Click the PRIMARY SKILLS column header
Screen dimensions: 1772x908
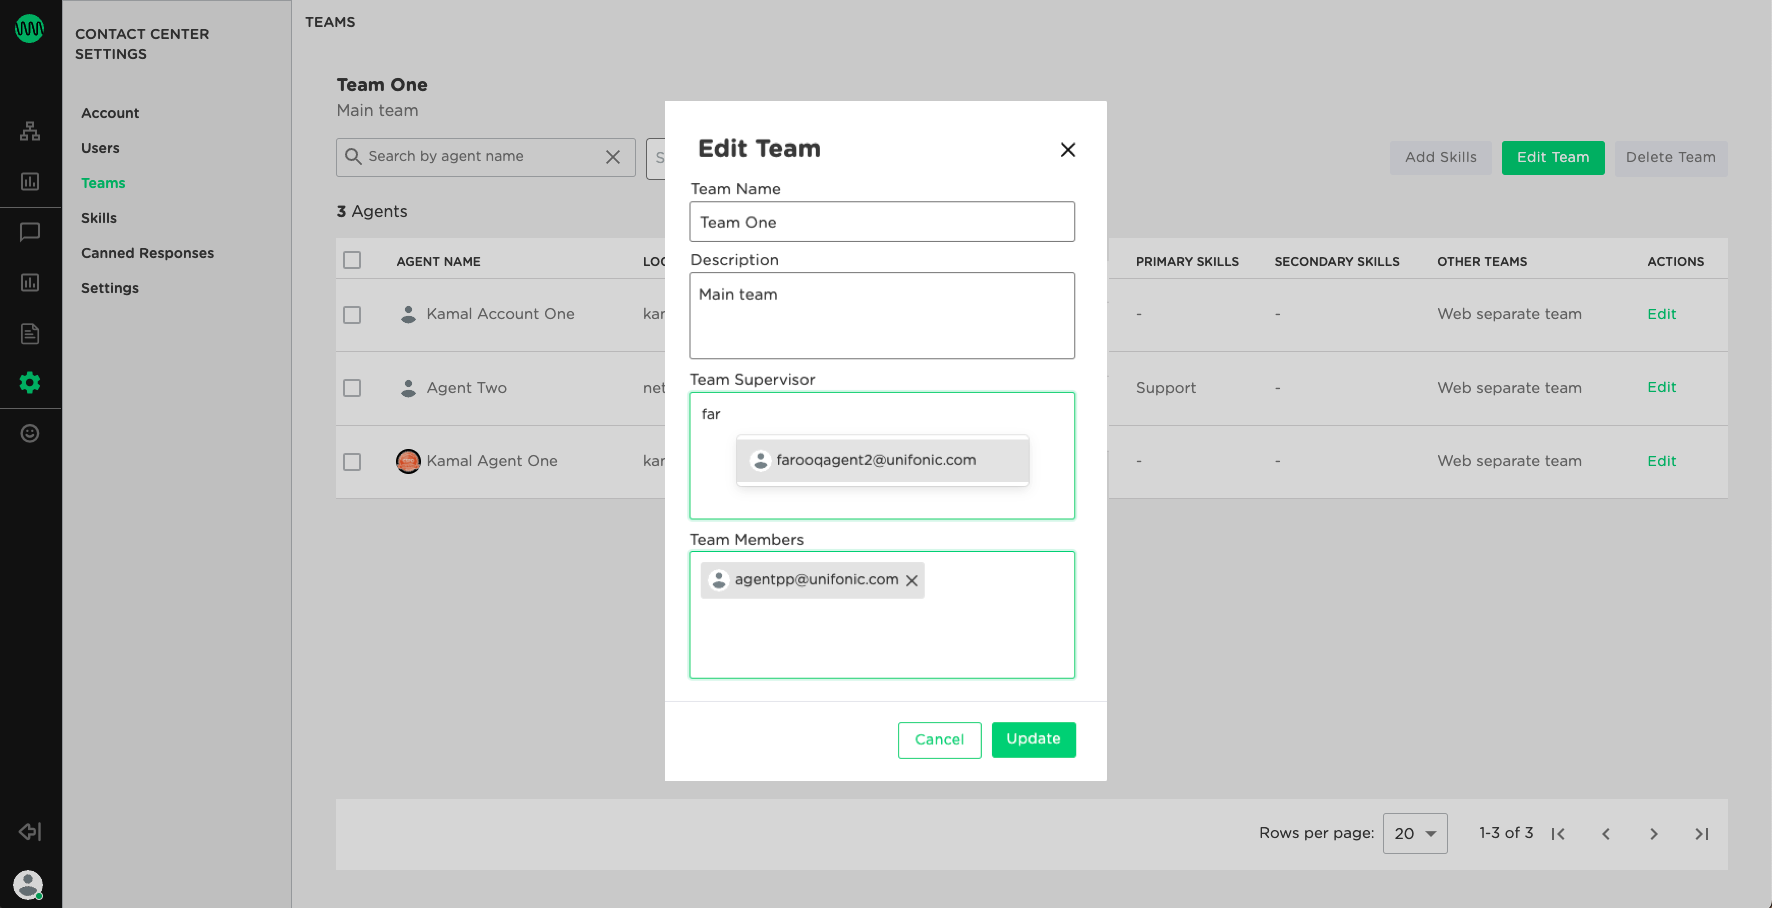tap(1187, 262)
